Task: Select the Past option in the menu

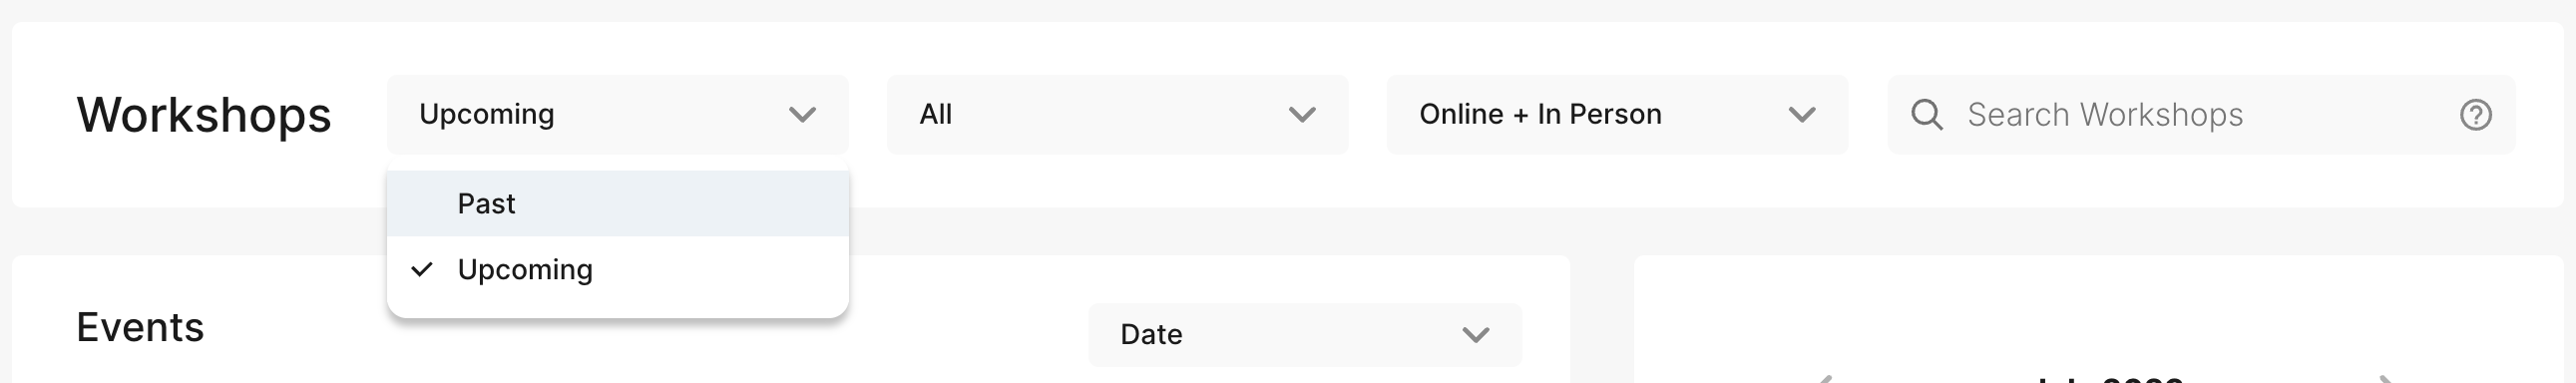Action: tap(617, 204)
